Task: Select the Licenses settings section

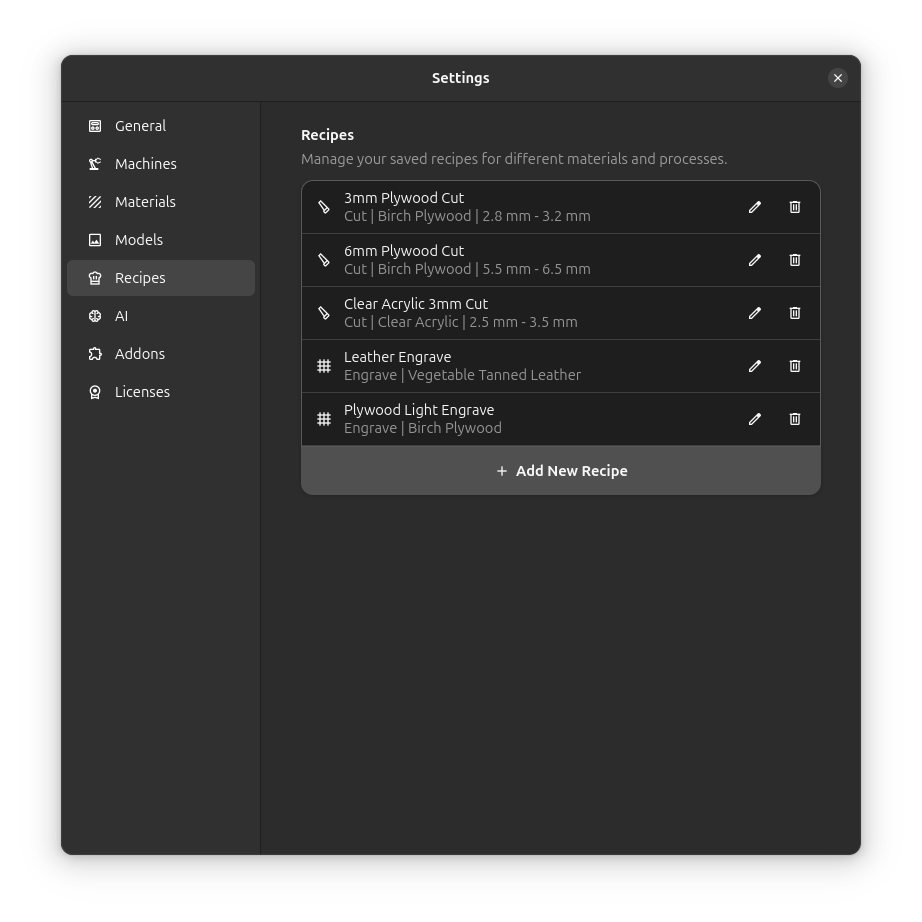Action: (142, 391)
